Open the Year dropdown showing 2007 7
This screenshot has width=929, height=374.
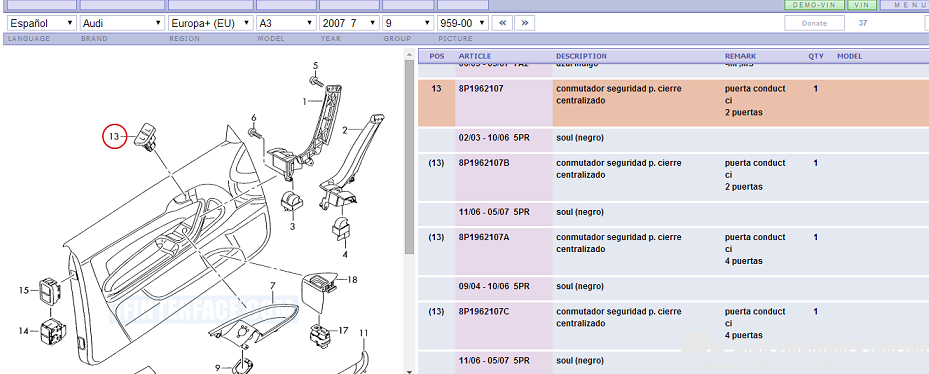(349, 23)
